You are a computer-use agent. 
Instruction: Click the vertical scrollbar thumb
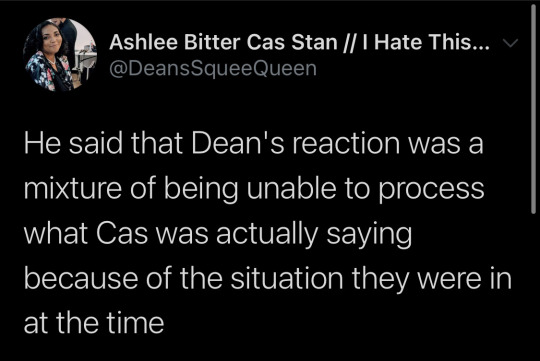(x=533, y=110)
